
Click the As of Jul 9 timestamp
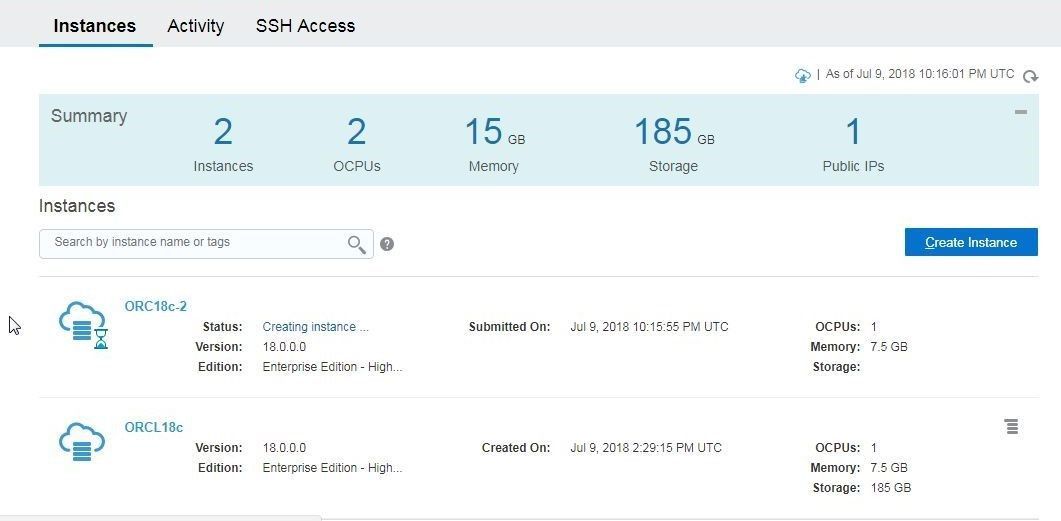tap(920, 74)
